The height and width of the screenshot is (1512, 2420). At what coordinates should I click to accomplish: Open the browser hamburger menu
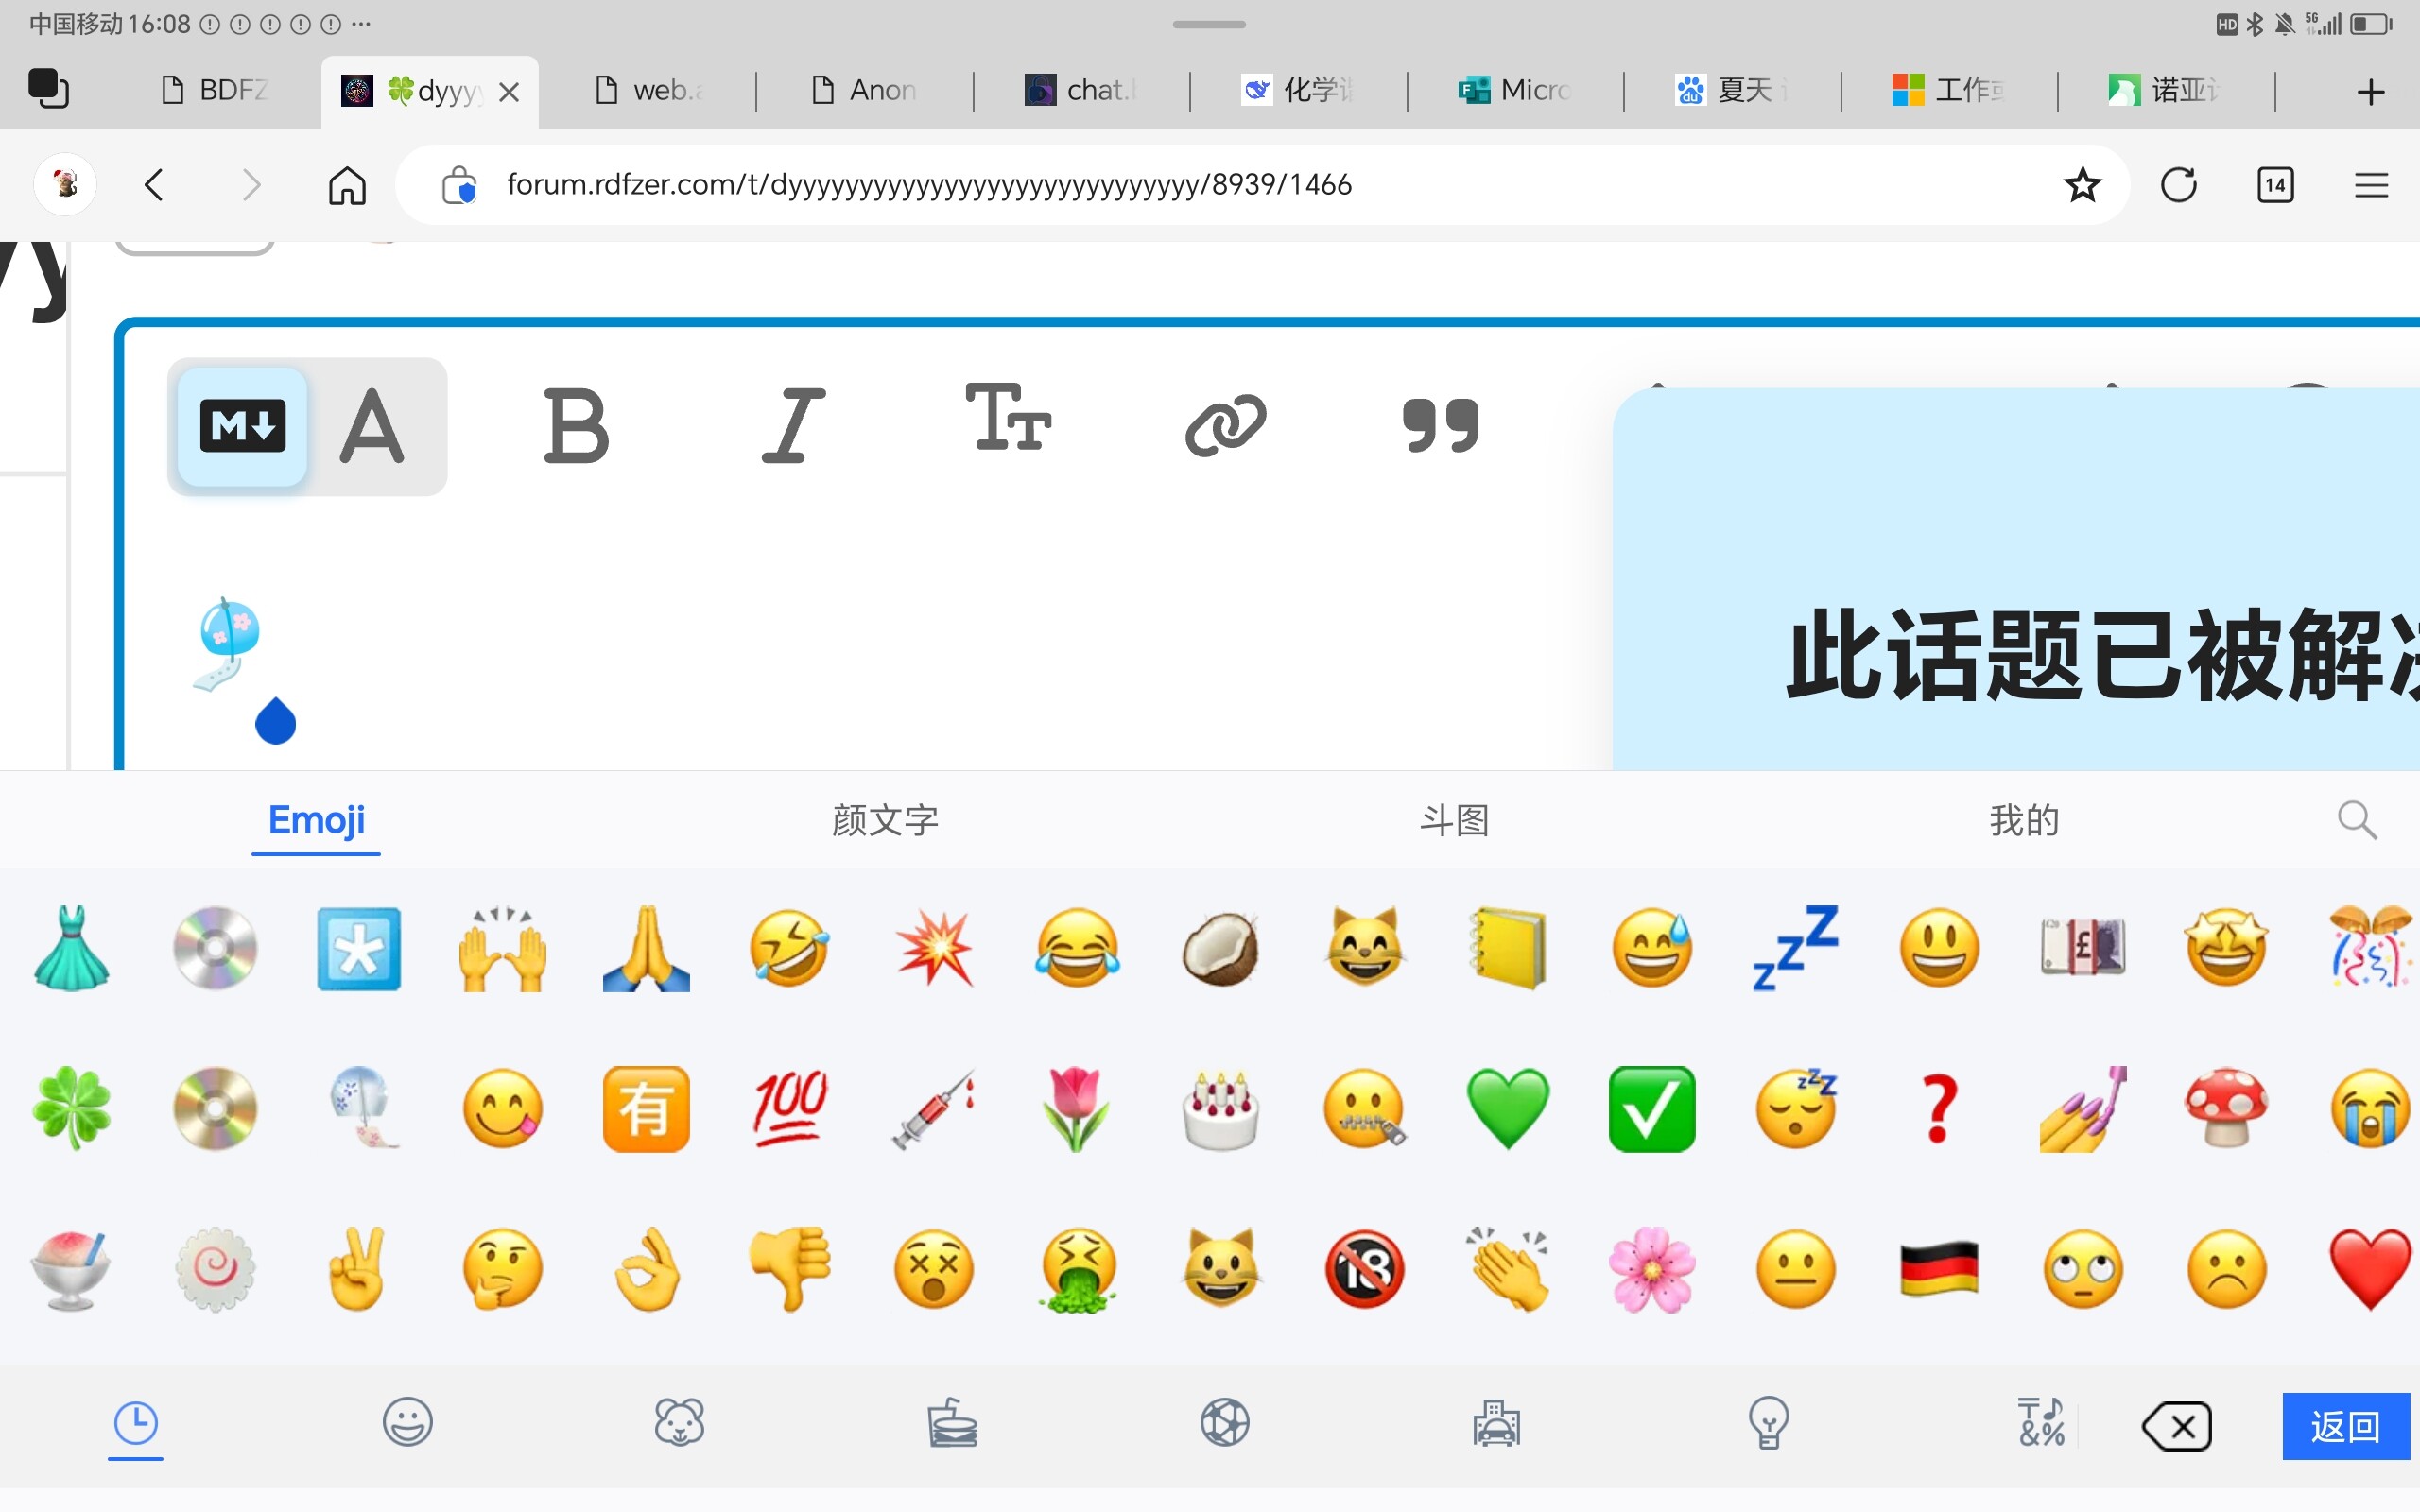pos(2372,184)
